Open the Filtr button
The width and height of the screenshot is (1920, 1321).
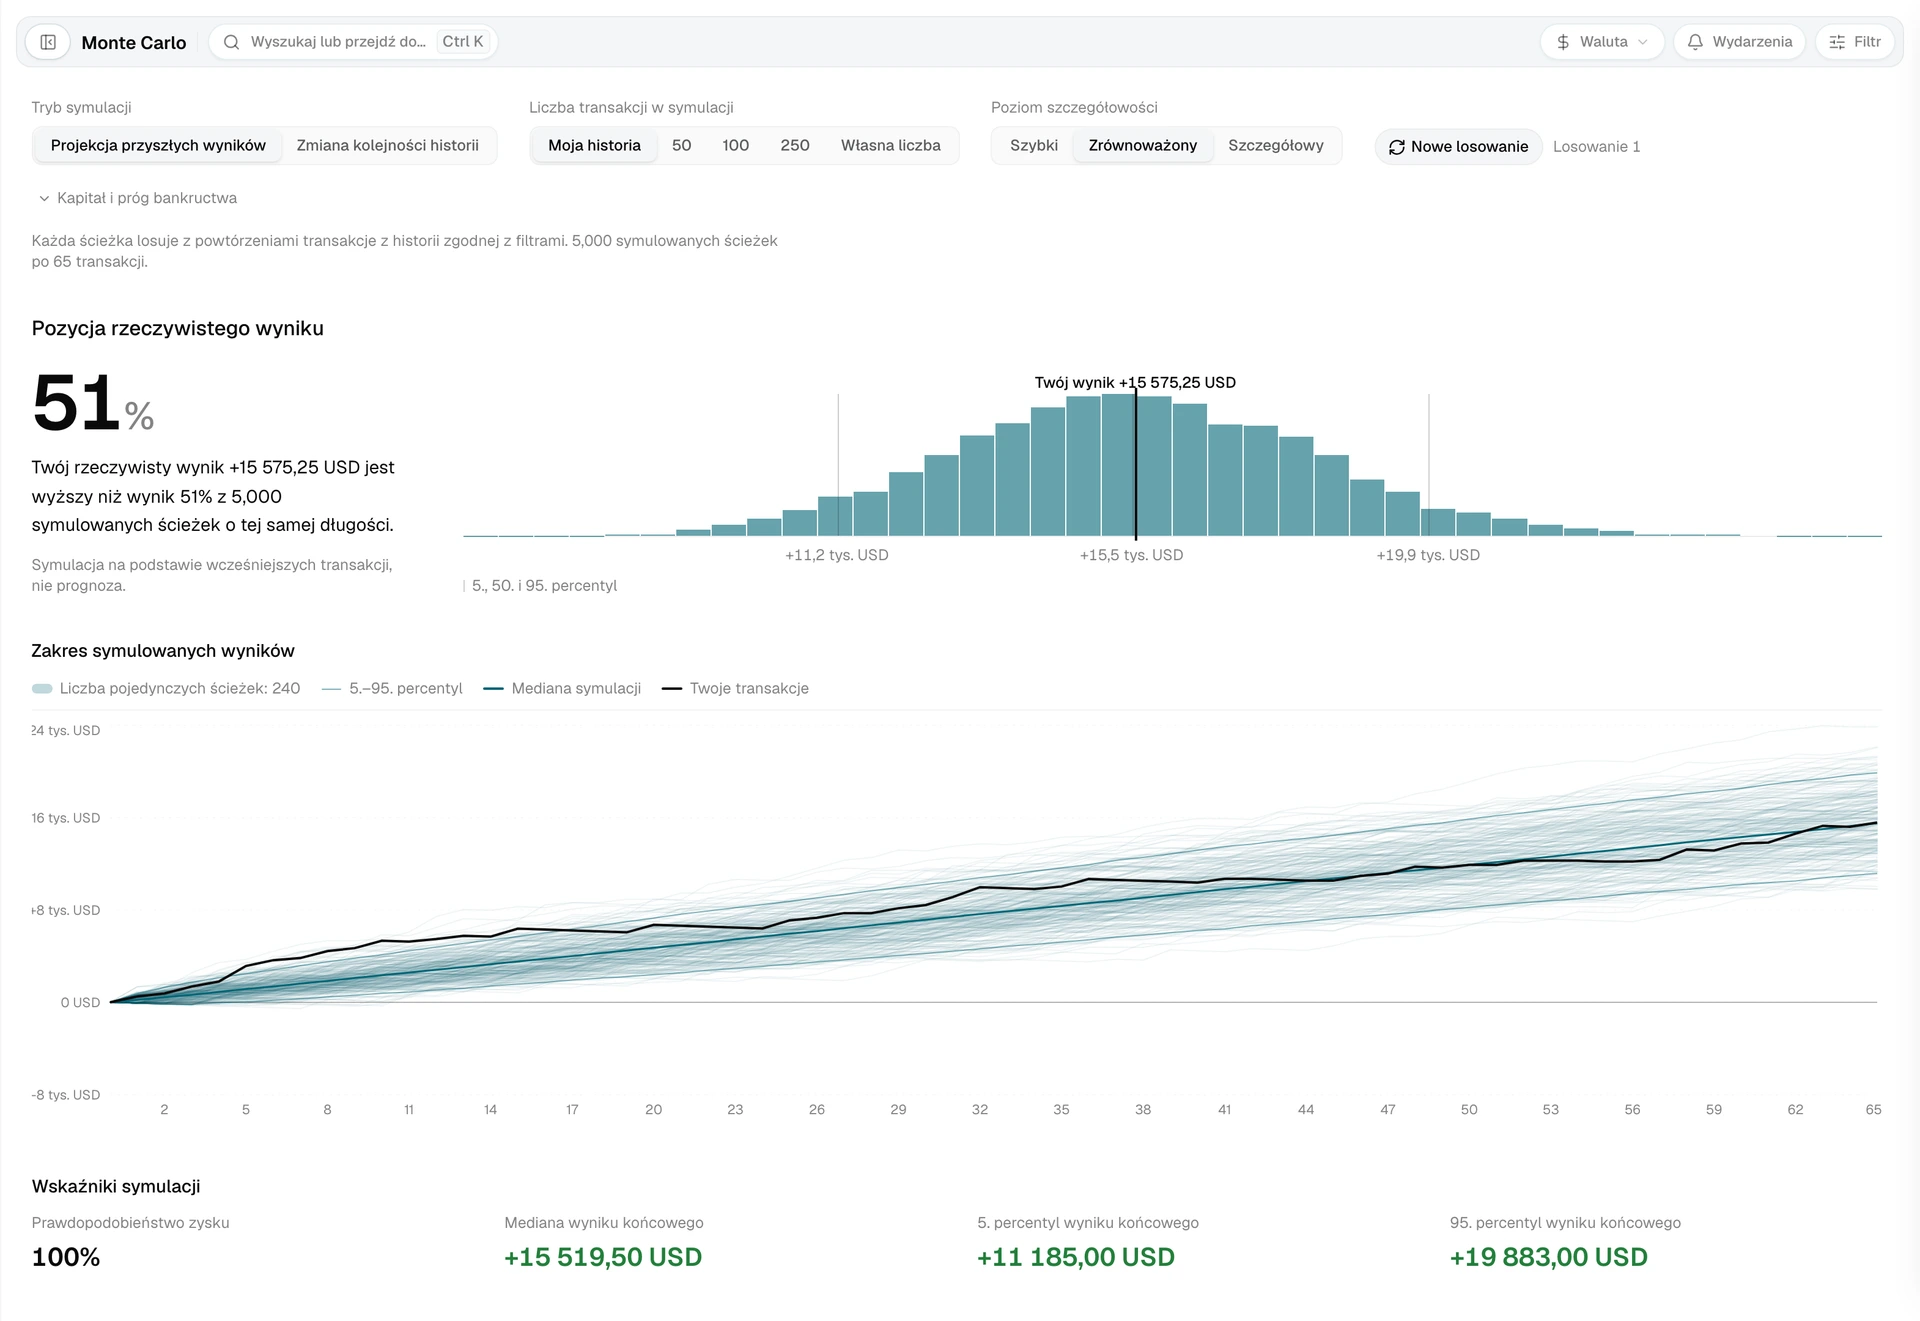coord(1855,42)
